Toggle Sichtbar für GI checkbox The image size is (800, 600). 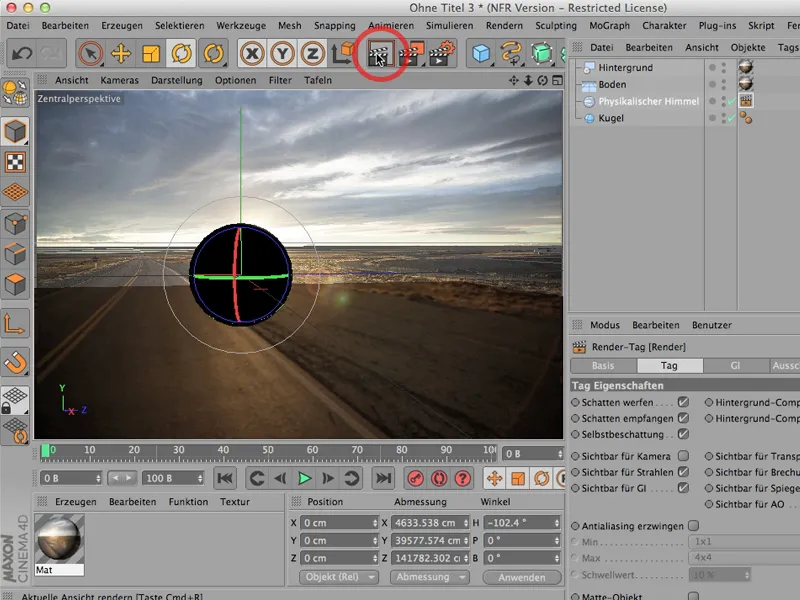pos(683,488)
